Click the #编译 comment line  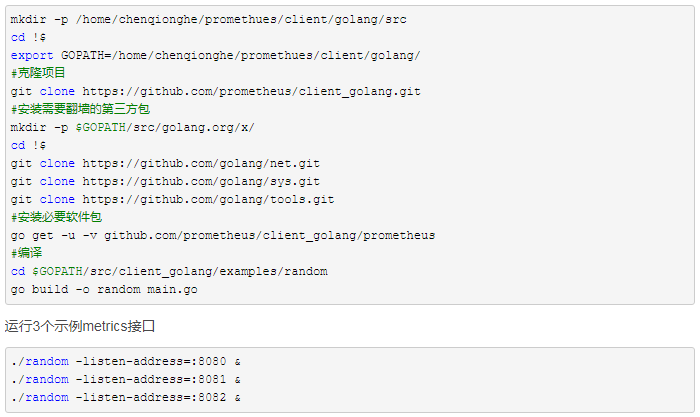pyautogui.click(x=27, y=253)
